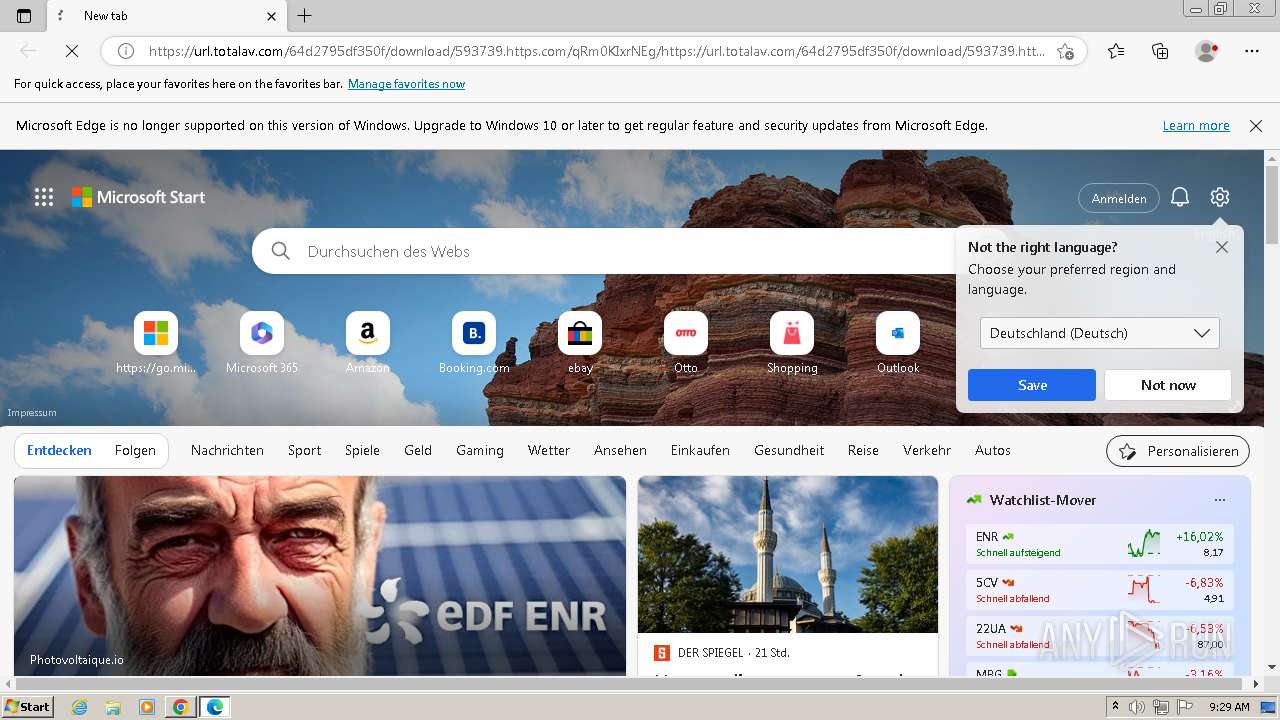Image resolution: width=1280 pixels, height=720 pixels.
Task: Open notifications bell on Microsoft Start
Action: click(x=1180, y=197)
